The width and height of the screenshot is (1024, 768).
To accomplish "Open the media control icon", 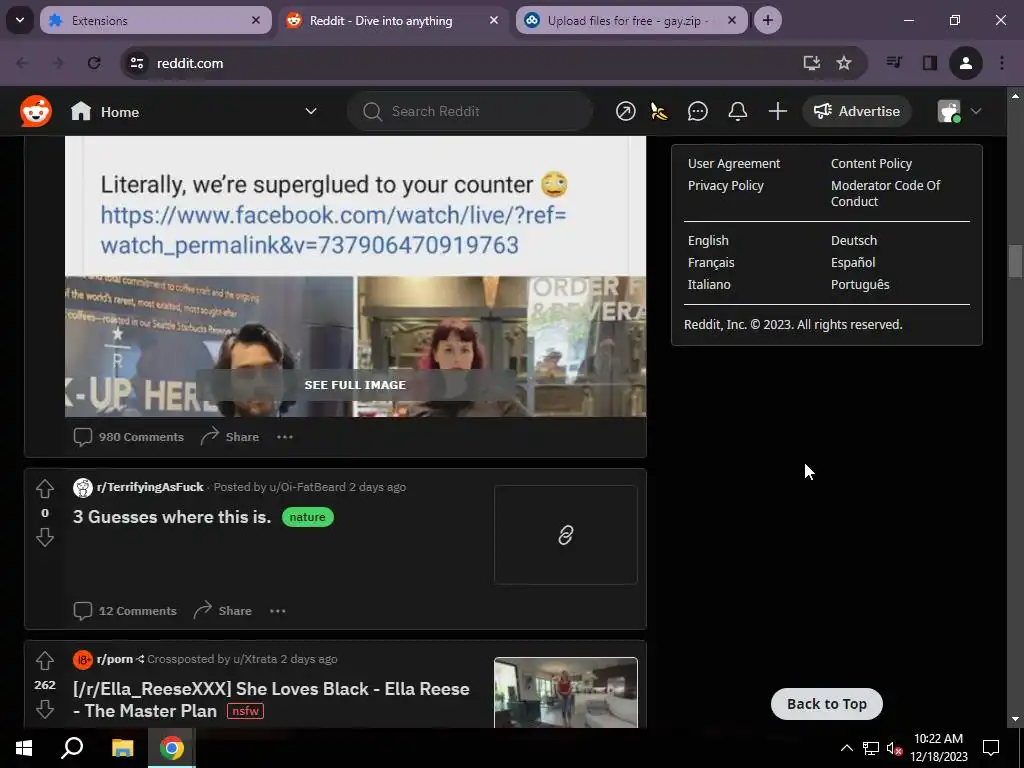I will pos(894,63).
